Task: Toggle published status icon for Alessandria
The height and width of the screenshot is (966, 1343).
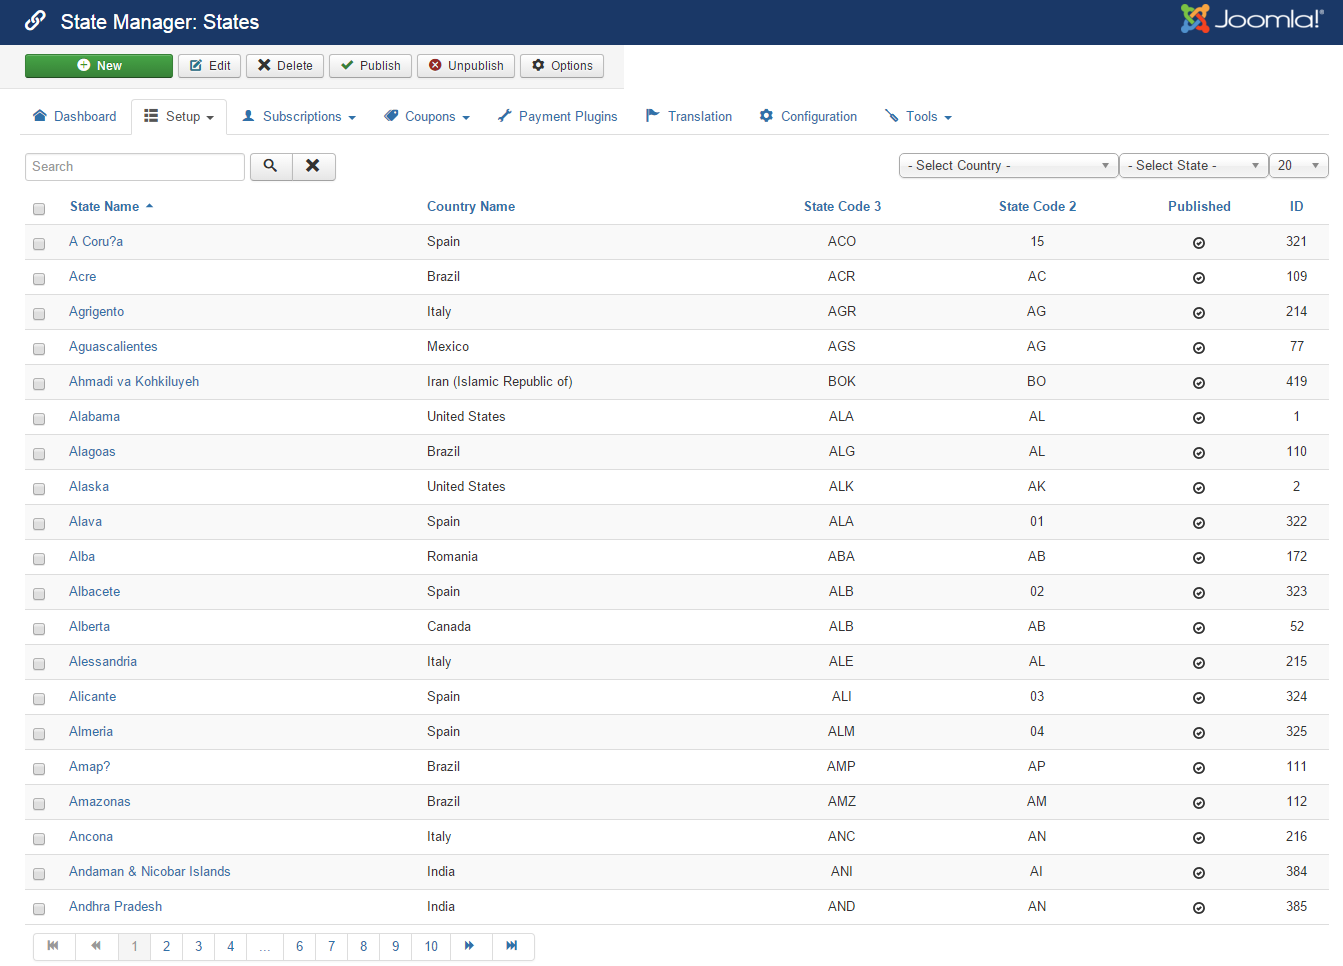Action: pos(1199,663)
